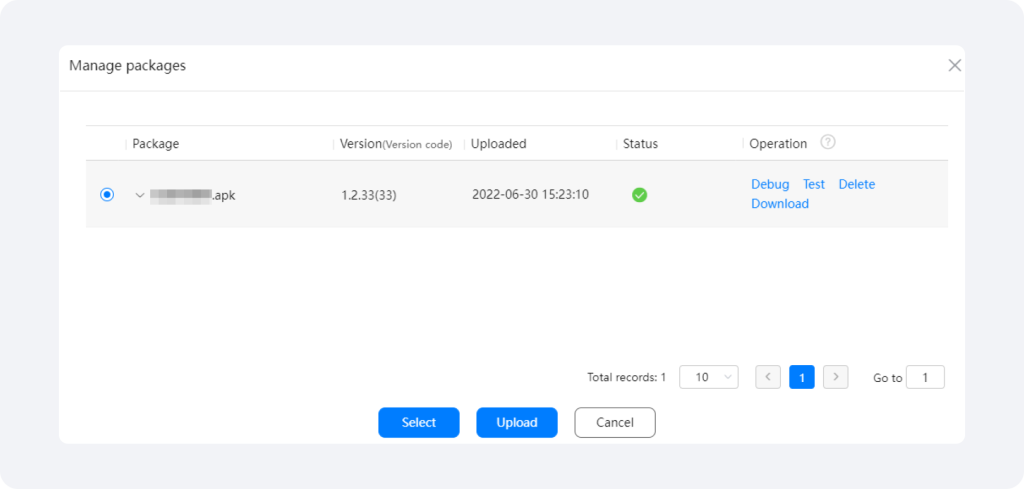Close the Manage packages dialog

[954, 65]
